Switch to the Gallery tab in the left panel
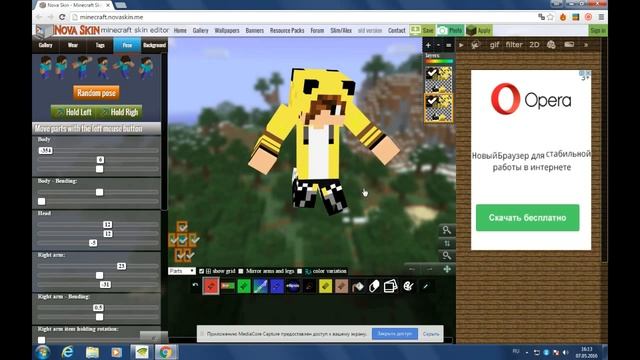 45,45
